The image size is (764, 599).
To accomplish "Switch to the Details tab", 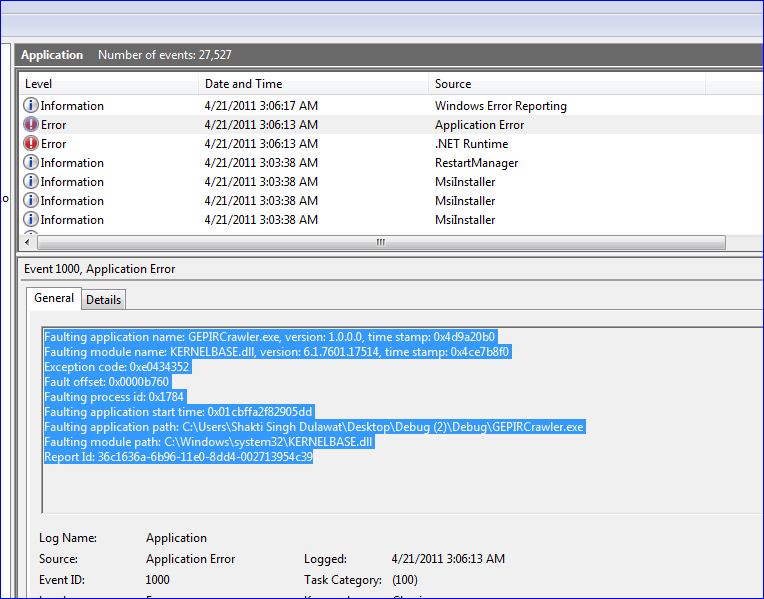I will click(103, 300).
